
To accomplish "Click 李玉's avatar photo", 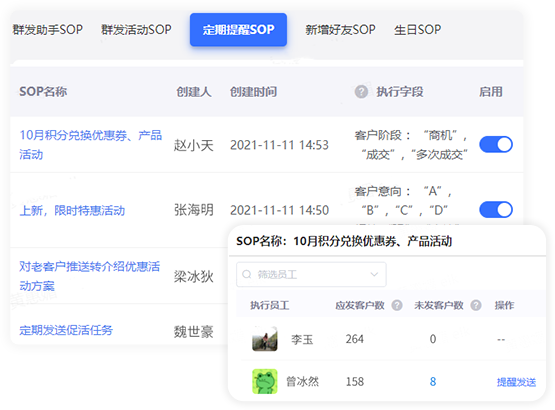I will [x=265, y=339].
